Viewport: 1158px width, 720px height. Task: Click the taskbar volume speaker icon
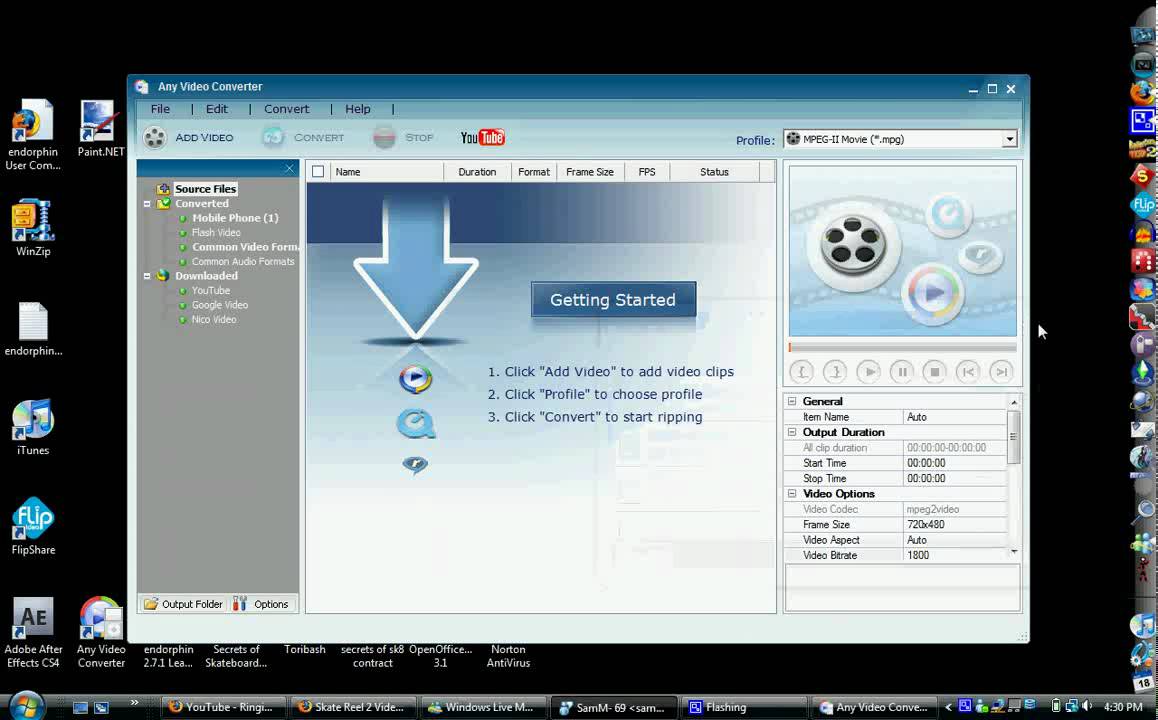1086,707
